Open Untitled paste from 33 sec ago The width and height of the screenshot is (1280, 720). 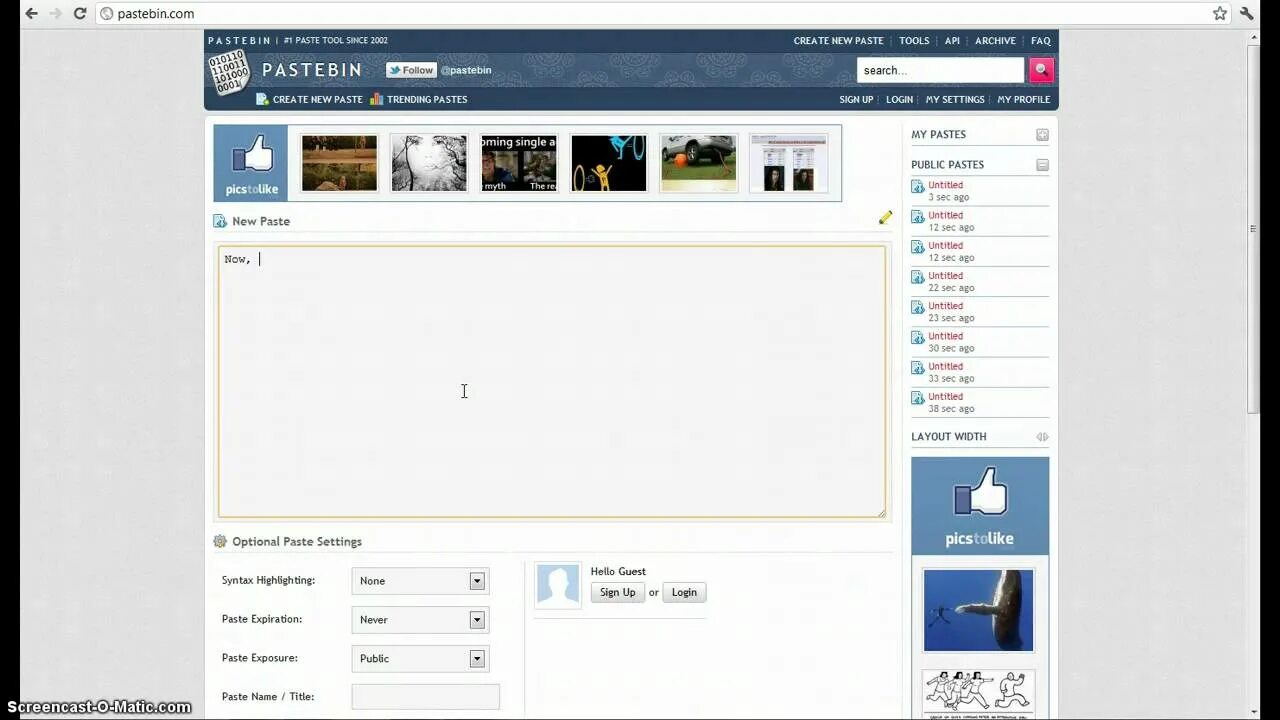pos(945,366)
